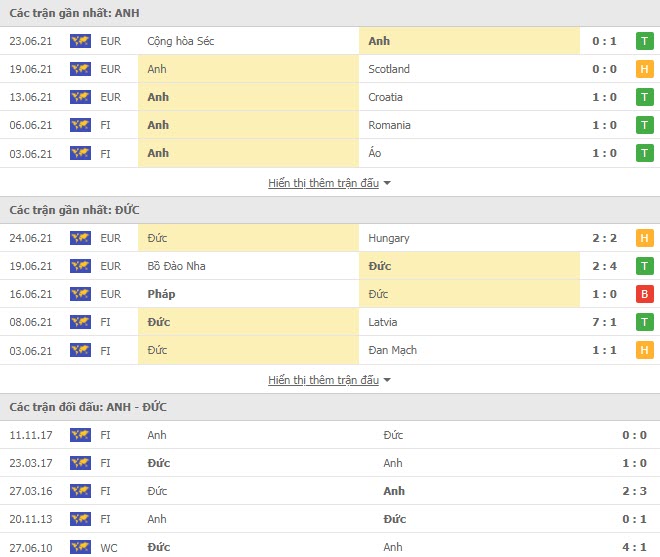Click the 4 : 1 score in the 2010 WC match
Screen dimensions: 660x557
pyautogui.click(x=633, y=547)
